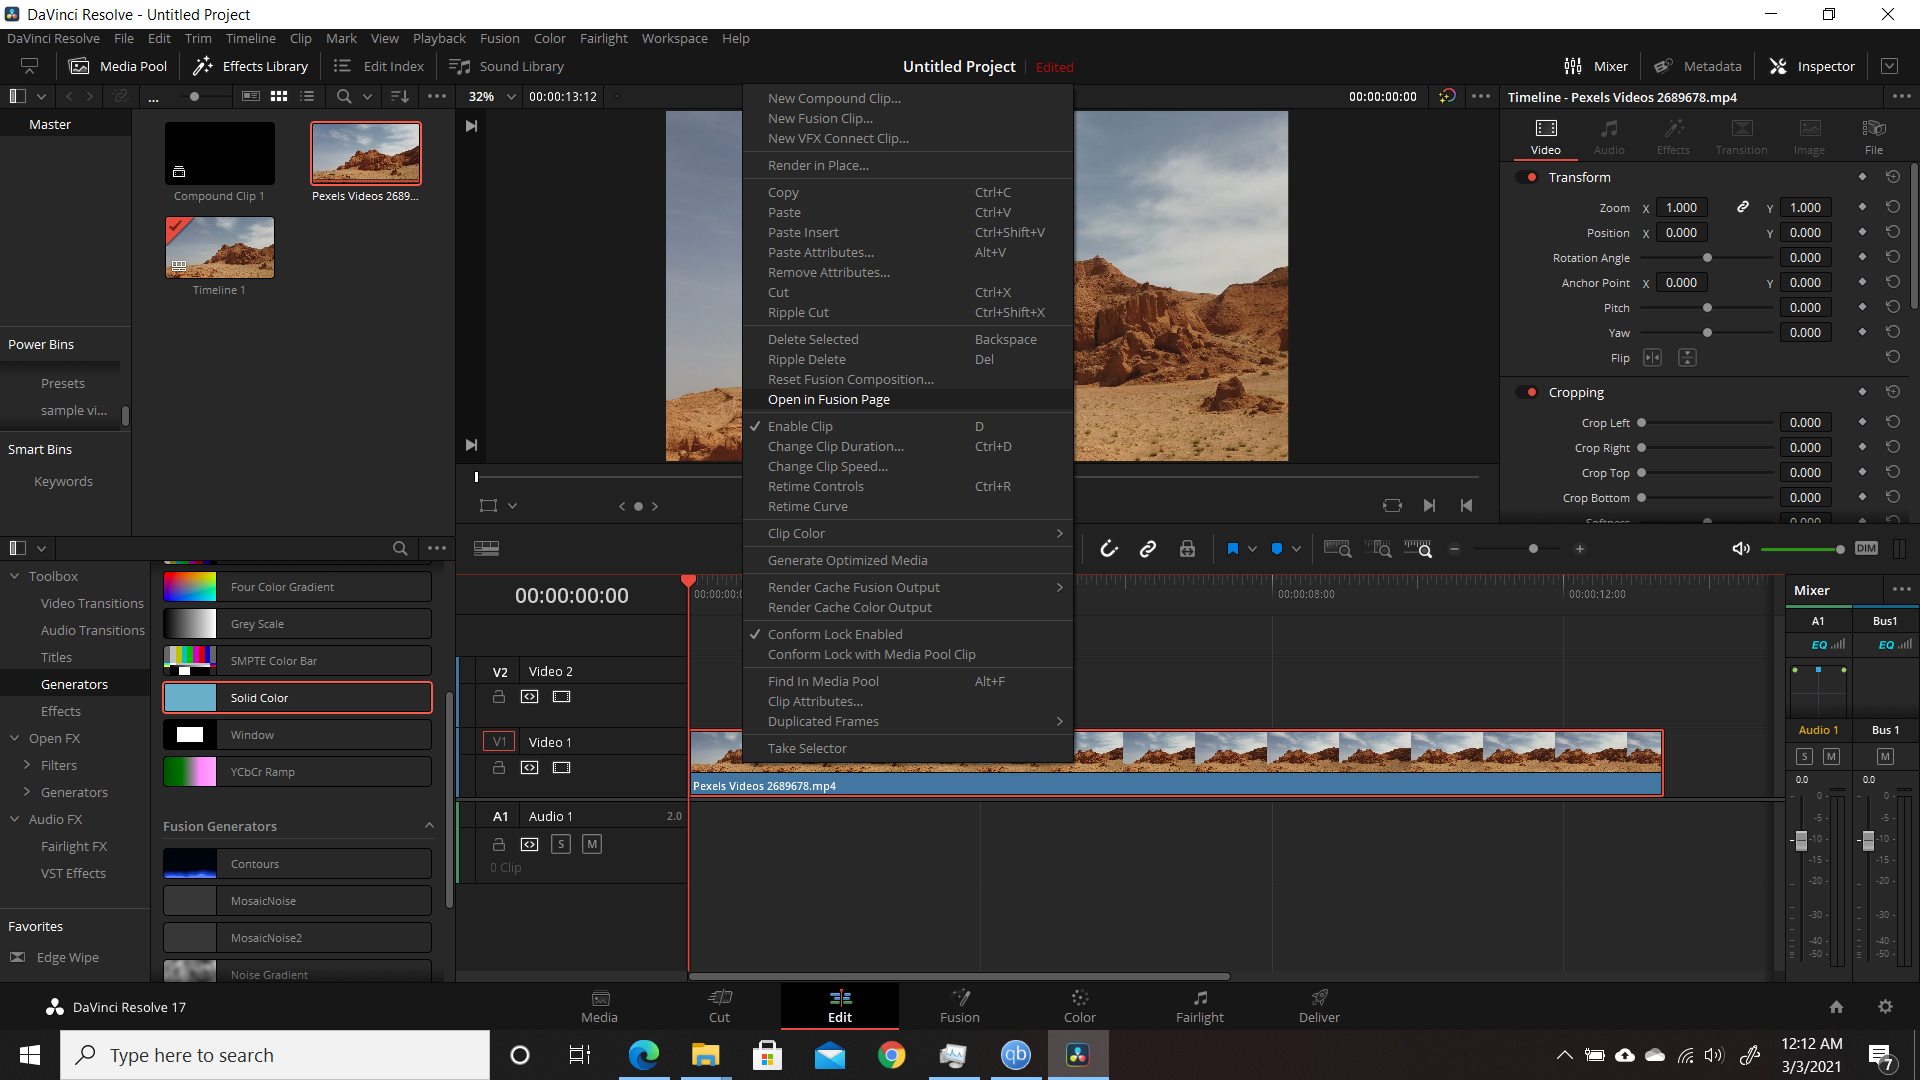The image size is (1920, 1080).
Task: Switch to the Color page
Action: (1079, 1006)
